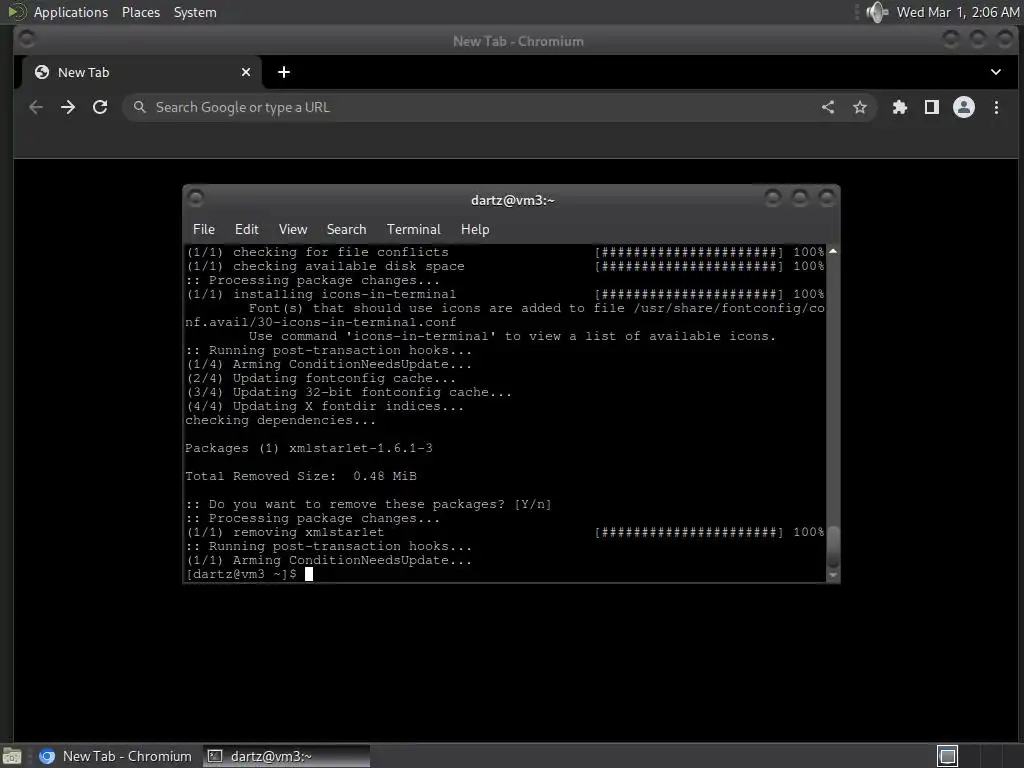Open terminal File menu
Screen dimensions: 1024x768
204,229
